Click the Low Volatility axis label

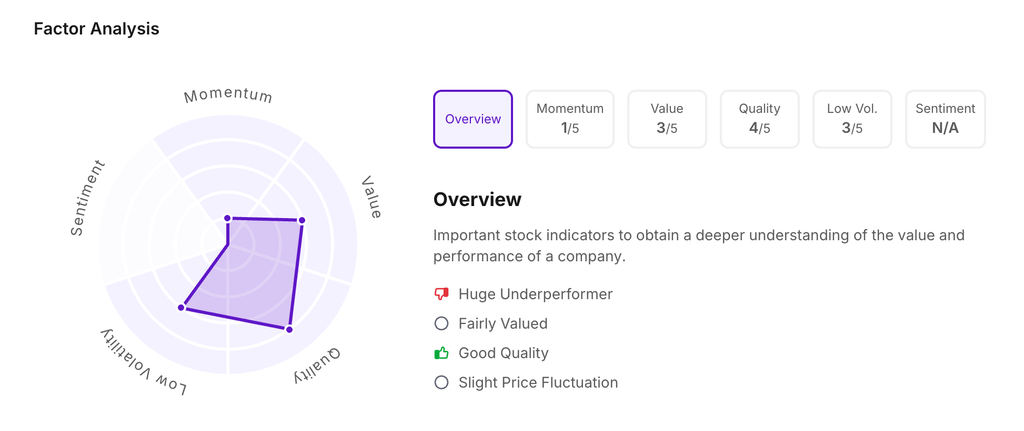tap(143, 362)
